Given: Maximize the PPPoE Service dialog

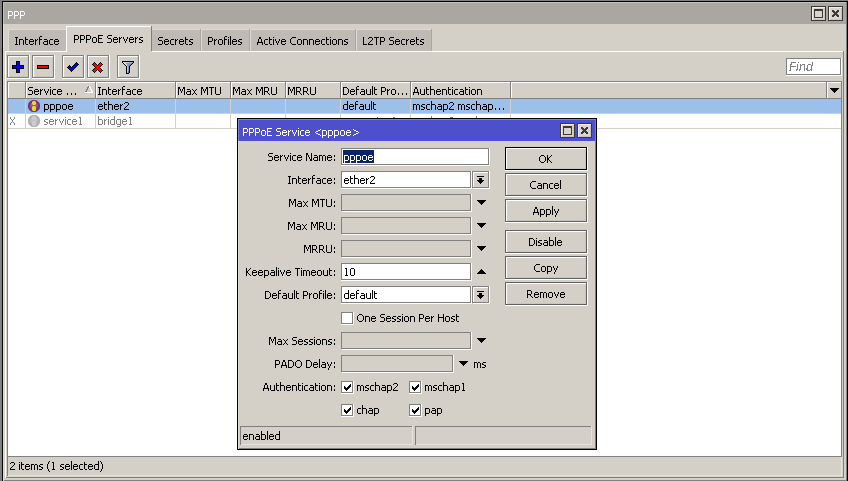Looking at the screenshot, I should pyautogui.click(x=567, y=131).
